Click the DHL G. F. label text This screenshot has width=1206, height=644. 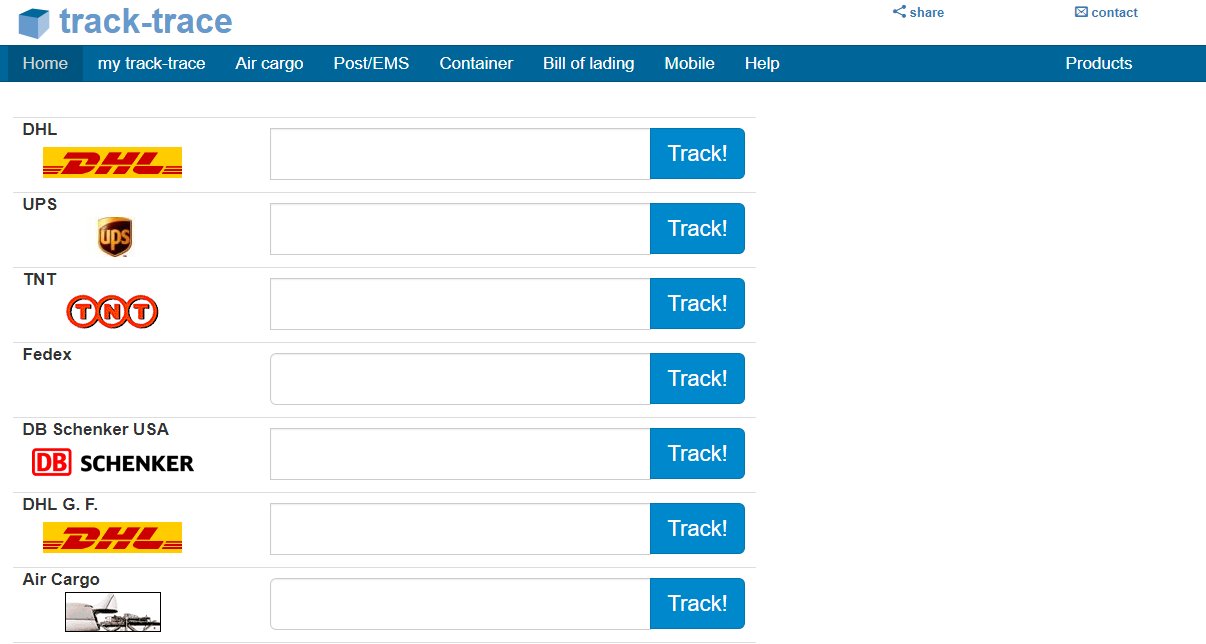coord(60,504)
